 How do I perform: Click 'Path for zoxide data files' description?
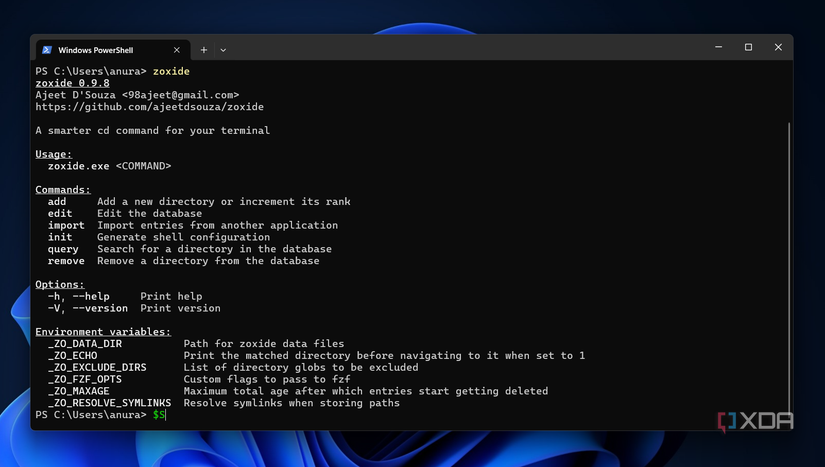pos(264,344)
